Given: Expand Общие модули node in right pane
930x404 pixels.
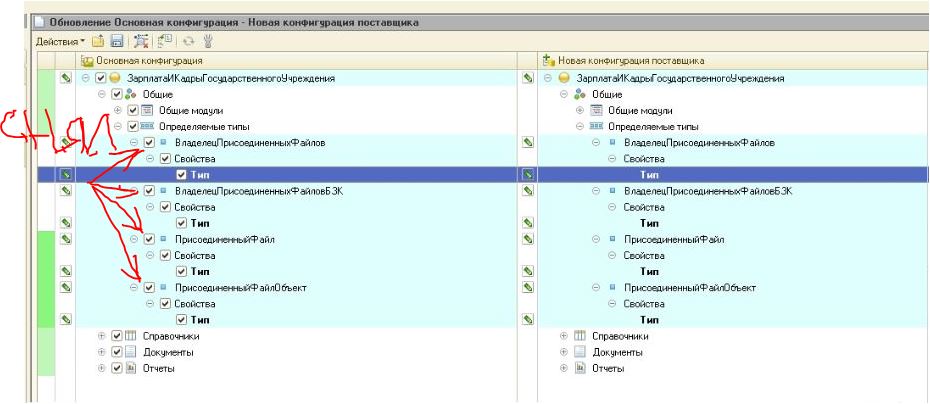Looking at the screenshot, I should coord(580,110).
